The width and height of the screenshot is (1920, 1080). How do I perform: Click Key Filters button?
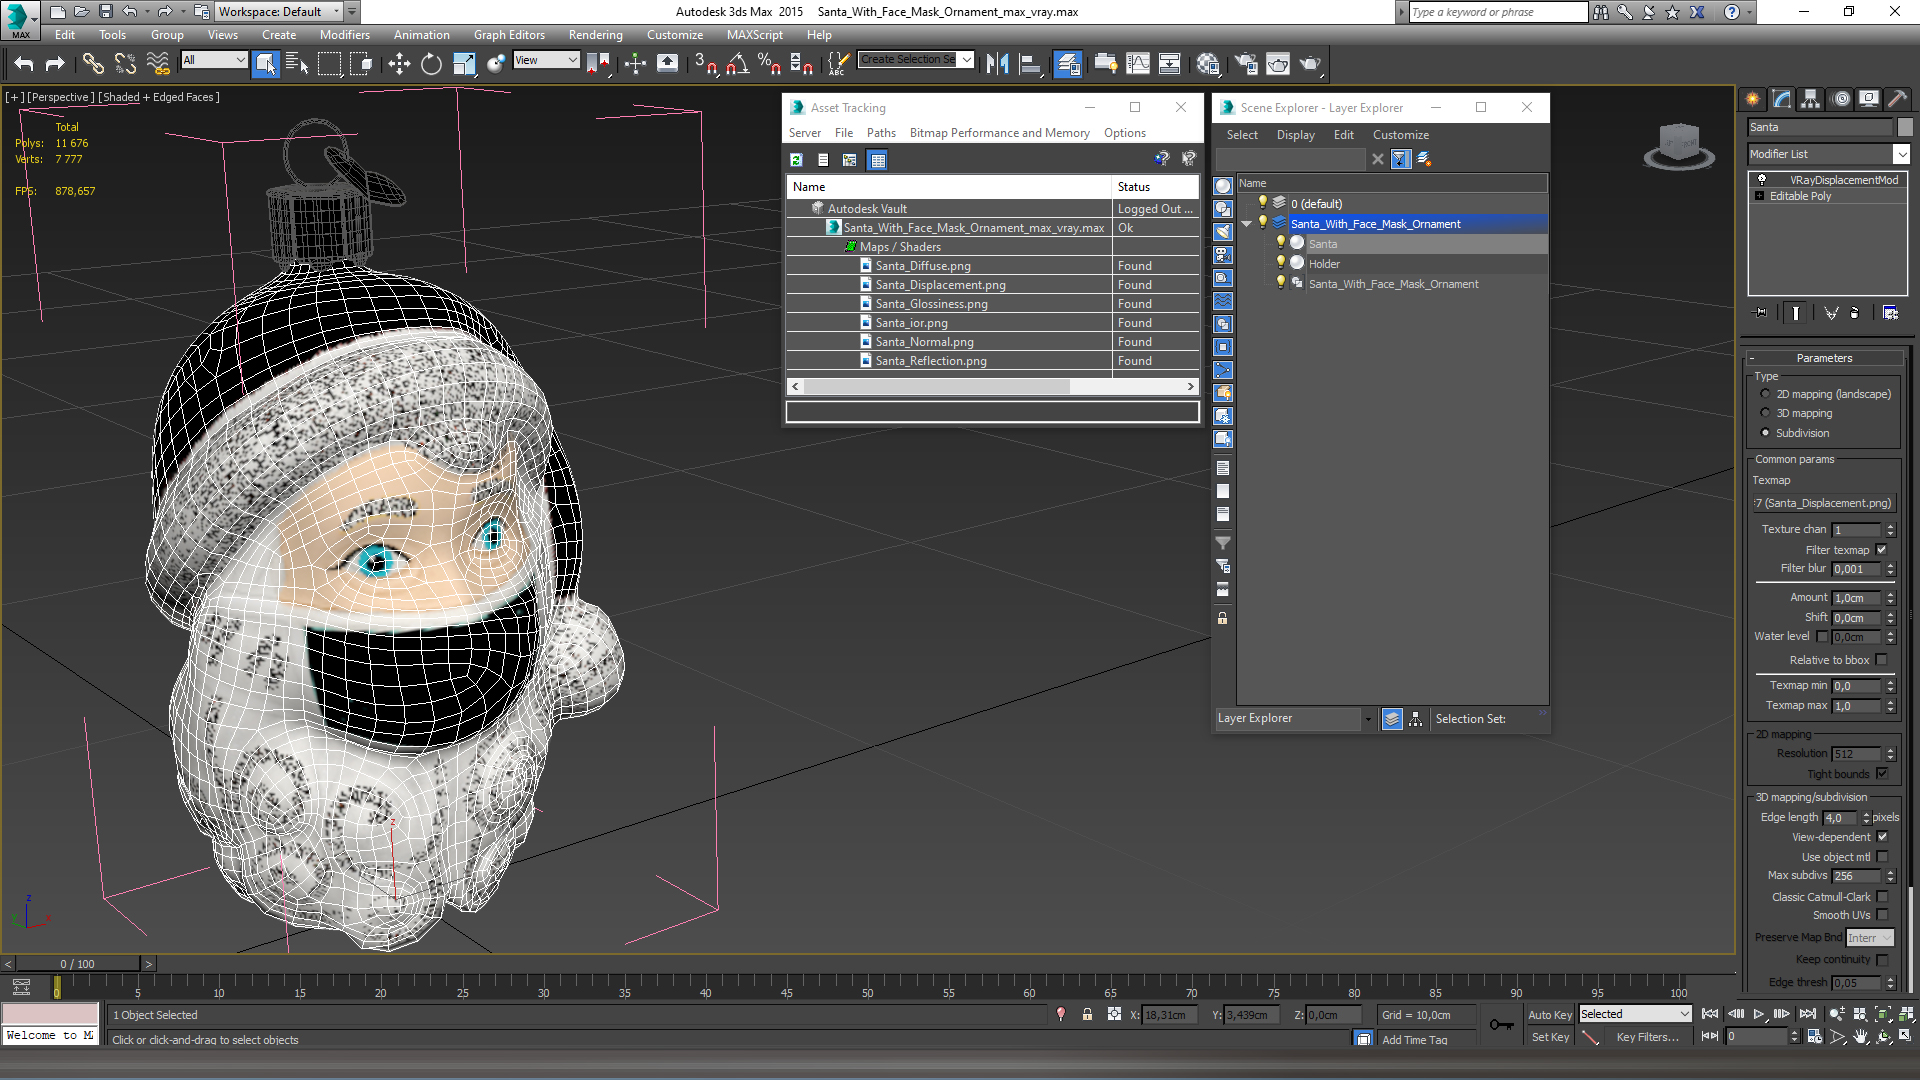[x=1647, y=1037]
